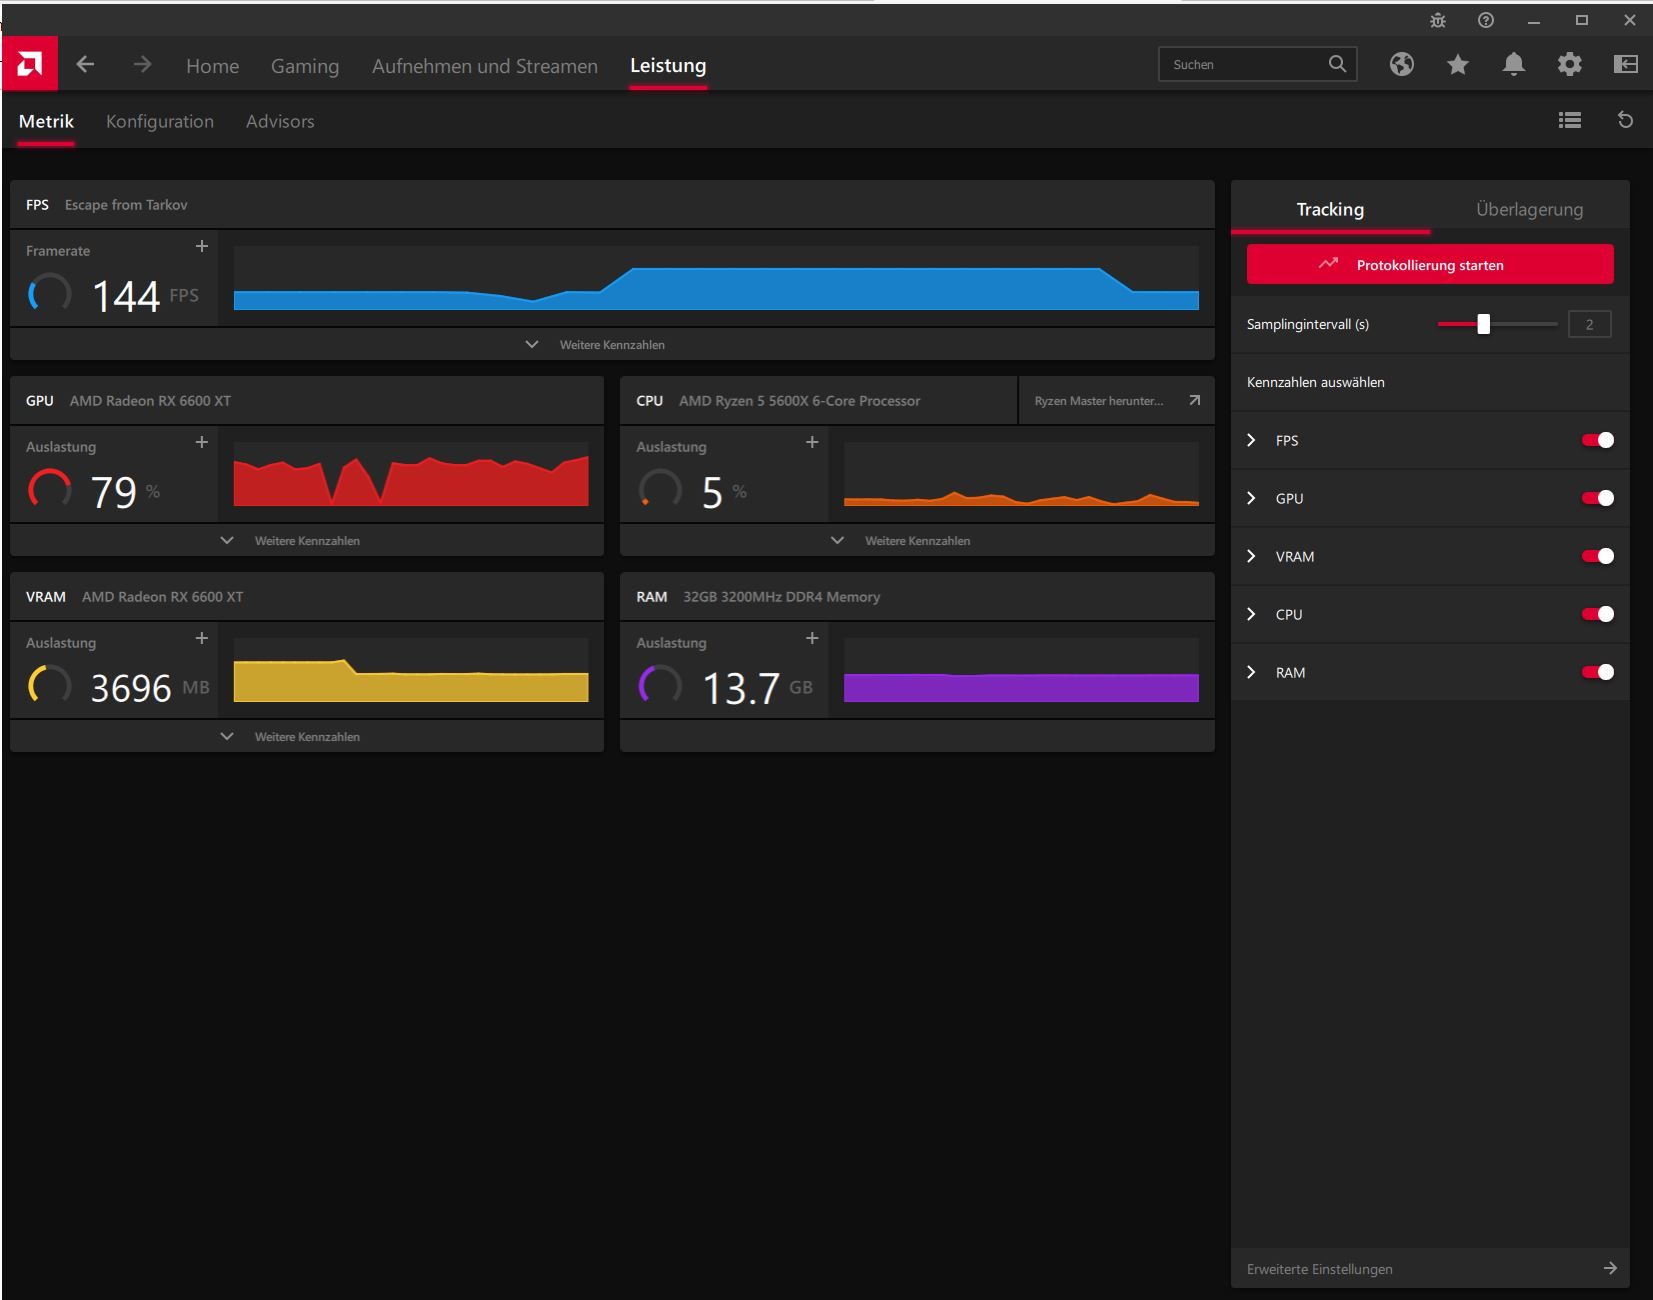Screen dimensions: 1653x1300
Task: Click the bug report icon
Action: (x=1438, y=20)
